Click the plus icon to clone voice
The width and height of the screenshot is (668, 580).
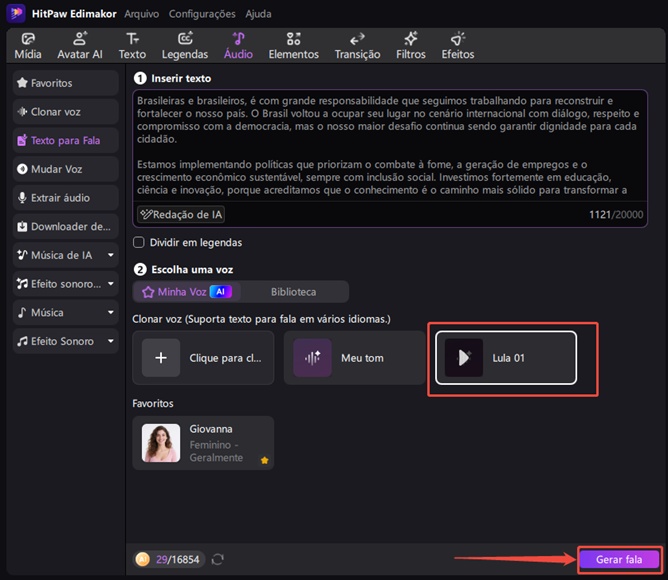click(x=161, y=358)
